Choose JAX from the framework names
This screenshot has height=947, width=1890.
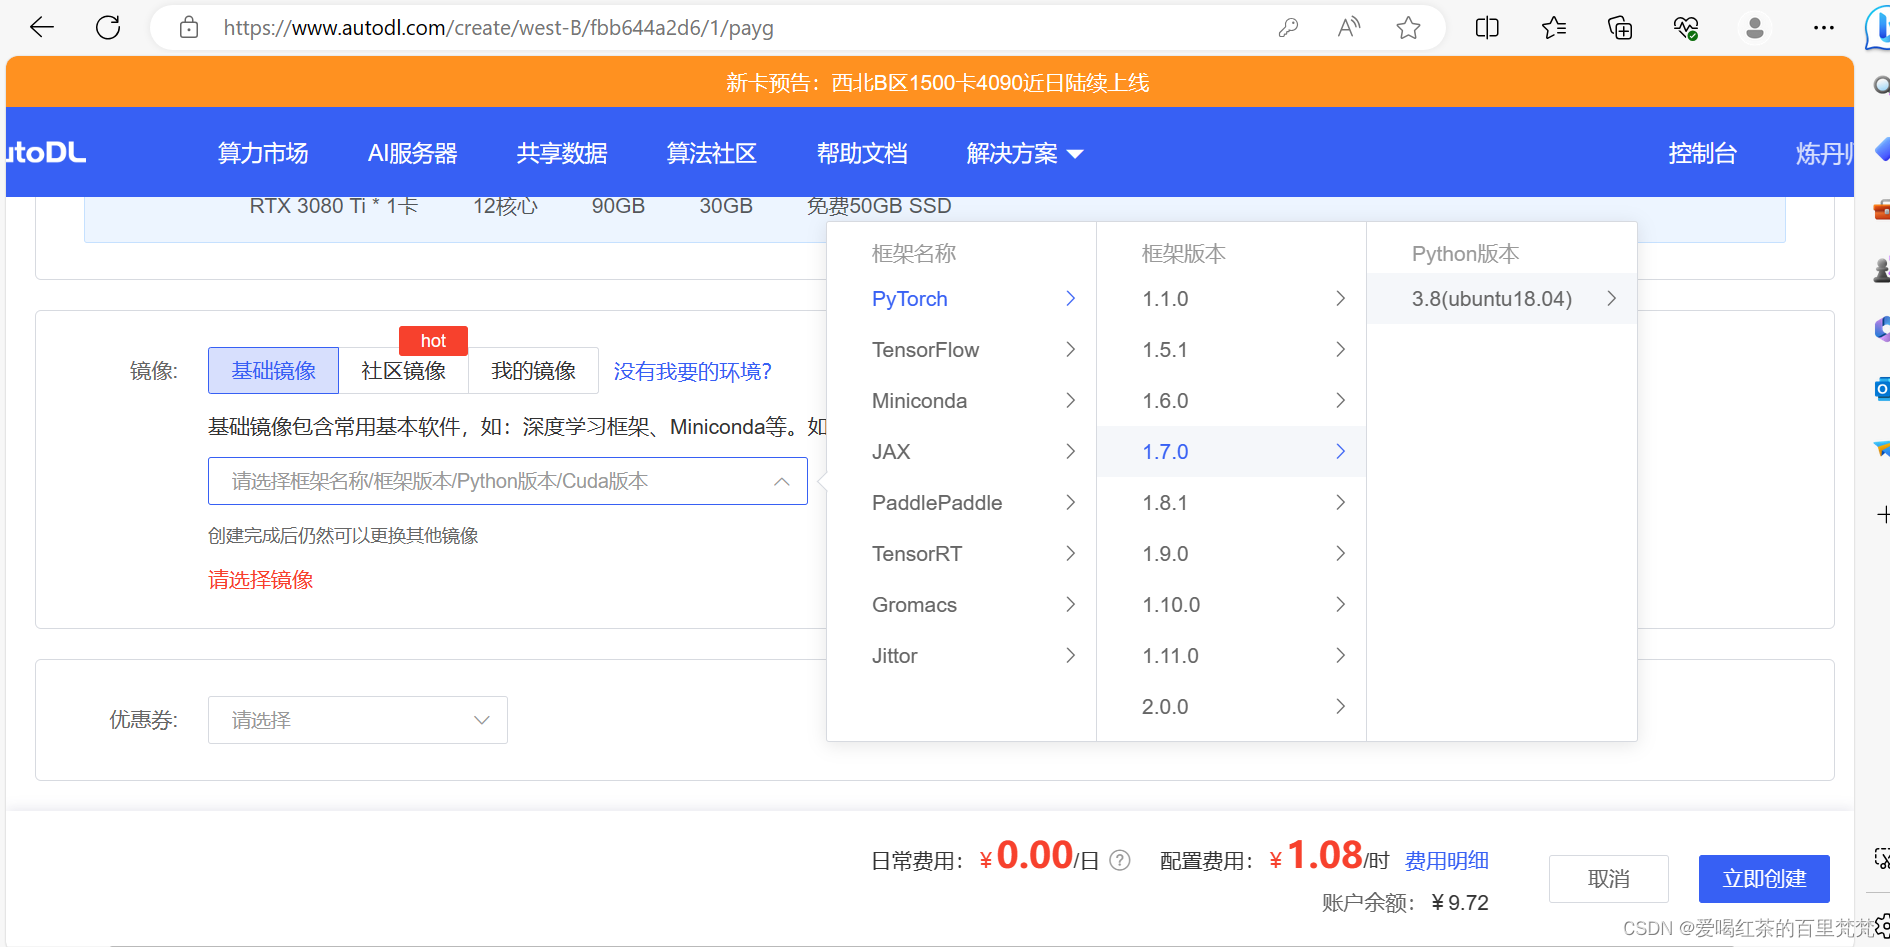coord(962,452)
